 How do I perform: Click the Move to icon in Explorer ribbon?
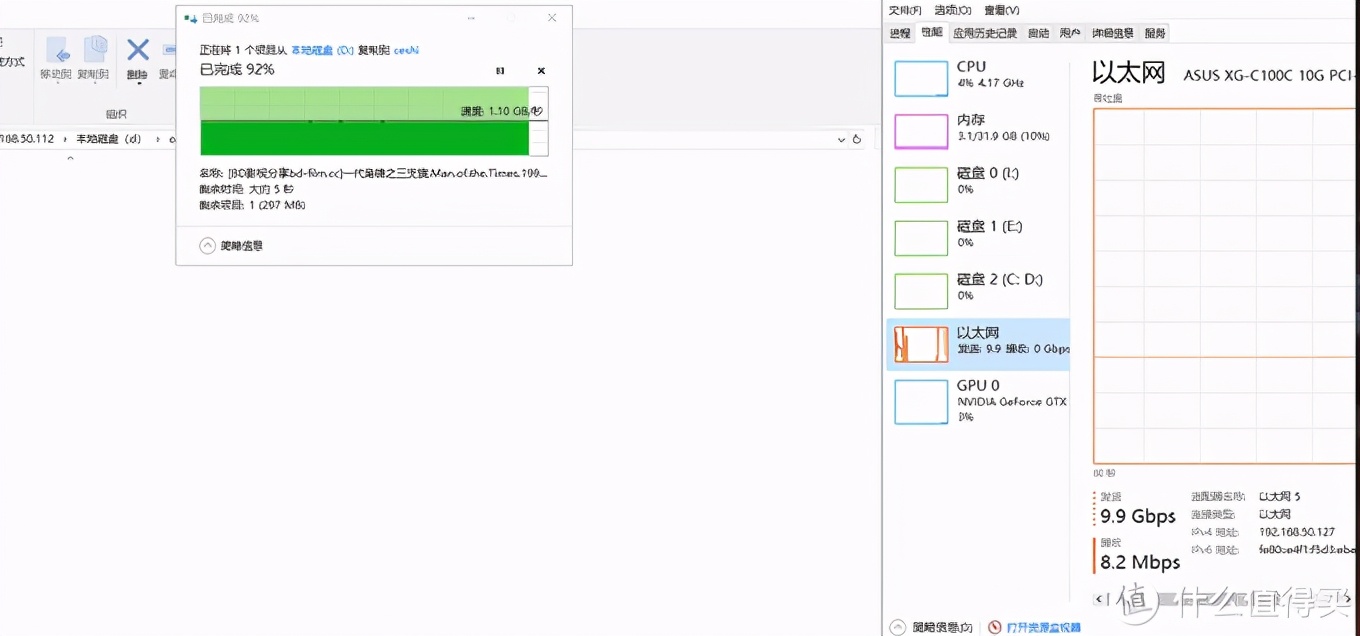pyautogui.click(x=56, y=50)
